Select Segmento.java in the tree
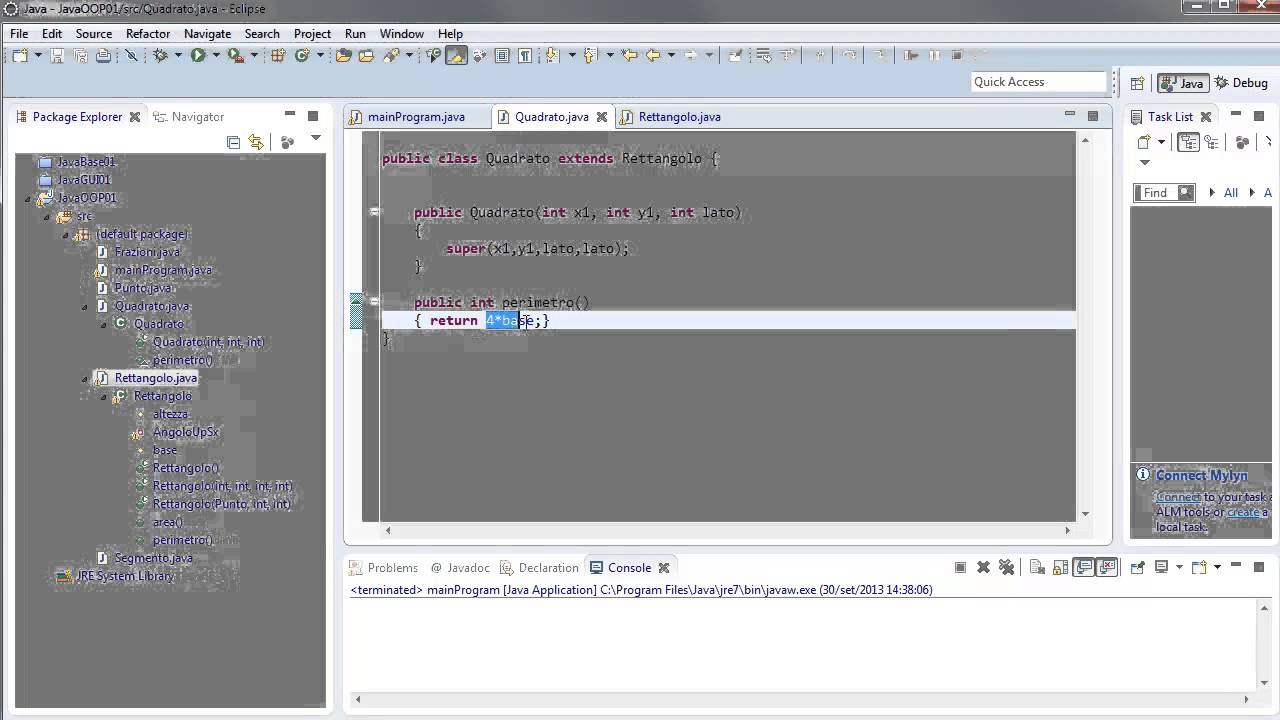The height and width of the screenshot is (720, 1280). click(153, 558)
